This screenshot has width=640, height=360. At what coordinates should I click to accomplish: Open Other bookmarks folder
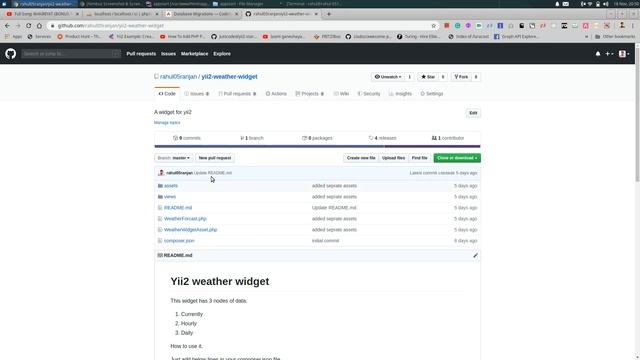615,36
